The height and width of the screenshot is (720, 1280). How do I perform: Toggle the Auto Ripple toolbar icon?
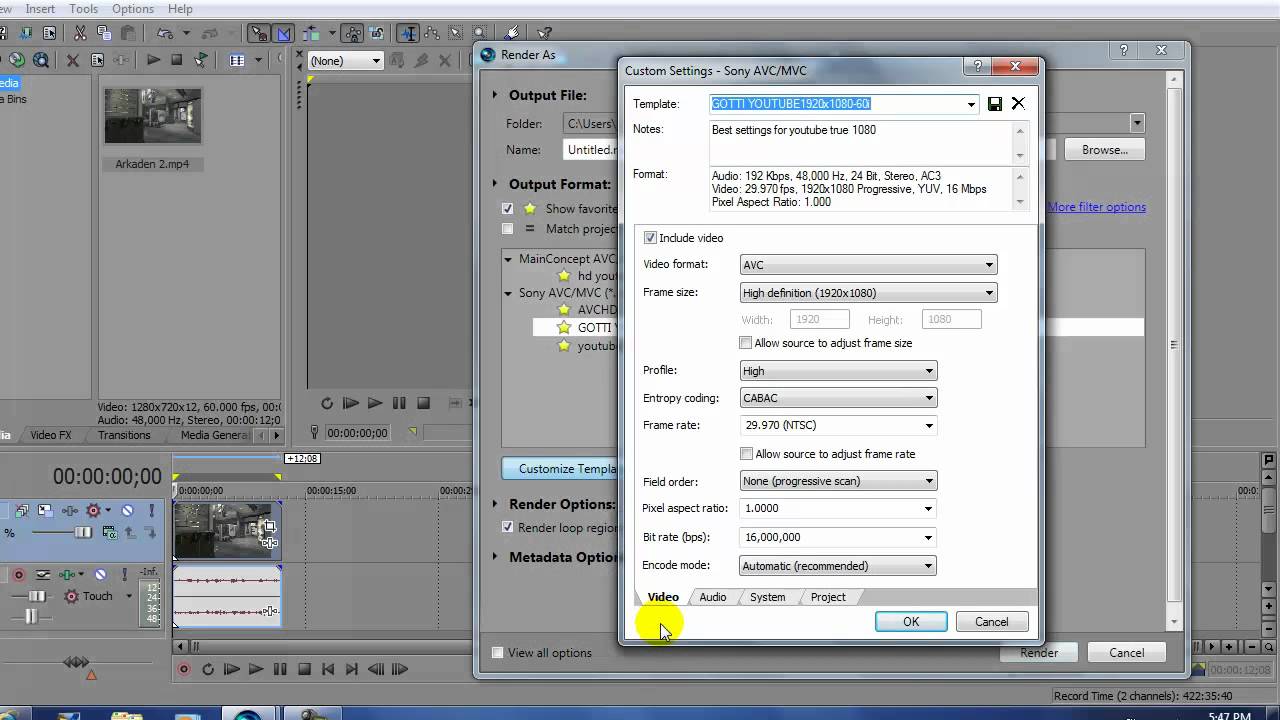tap(312, 33)
